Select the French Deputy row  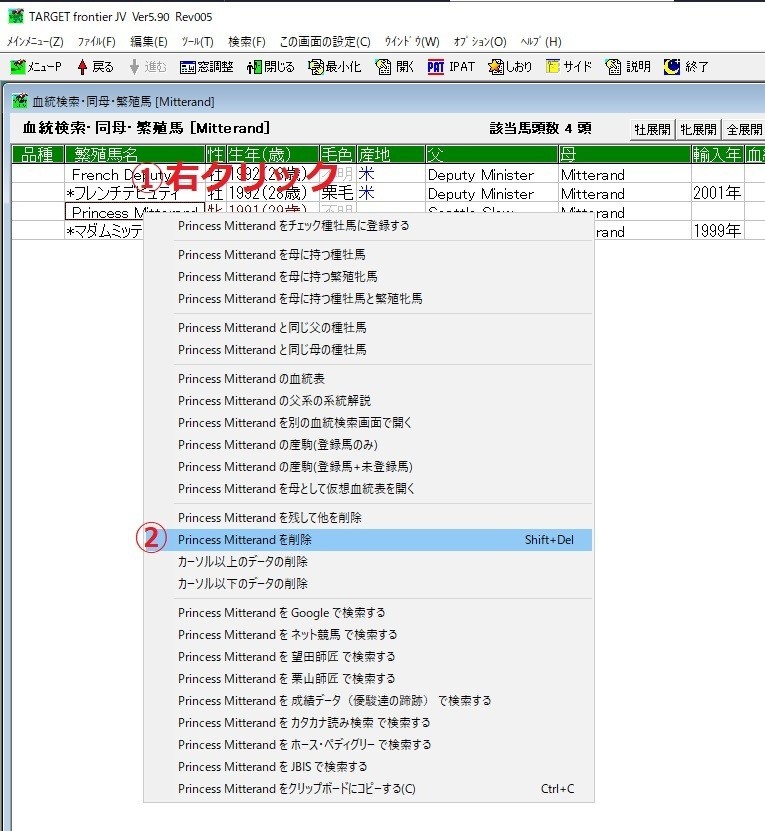tap(110, 175)
